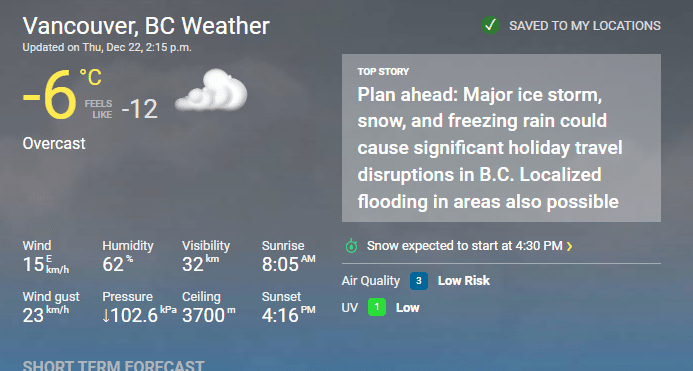This screenshot has width=693, height=371.
Task: Open Snow expected to start at 4:30 PM
Action: click(465, 245)
